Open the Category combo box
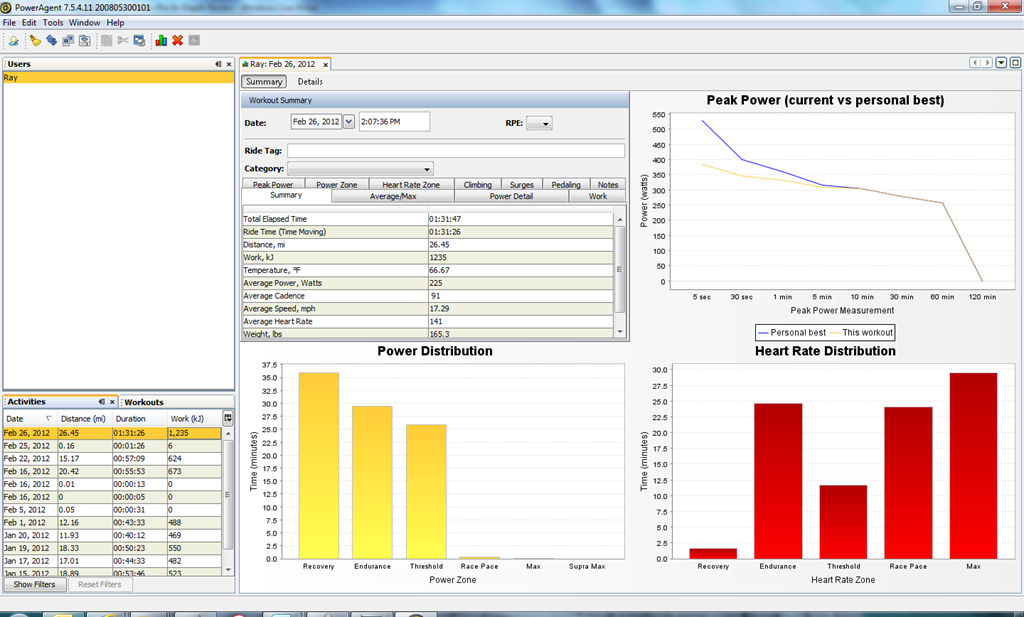 360,168
